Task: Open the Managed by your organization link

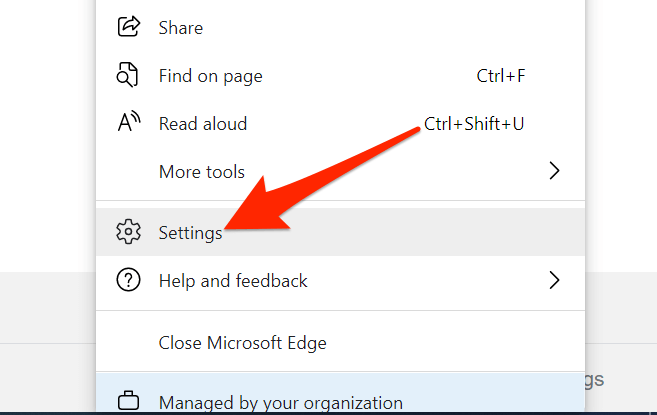Action: coord(281,403)
